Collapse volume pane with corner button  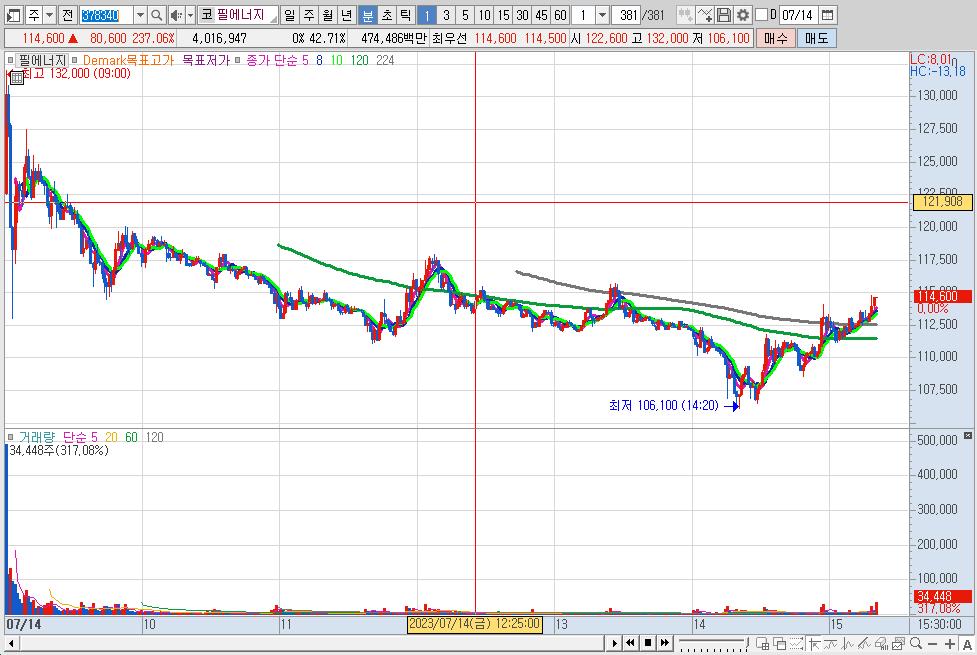968,435
